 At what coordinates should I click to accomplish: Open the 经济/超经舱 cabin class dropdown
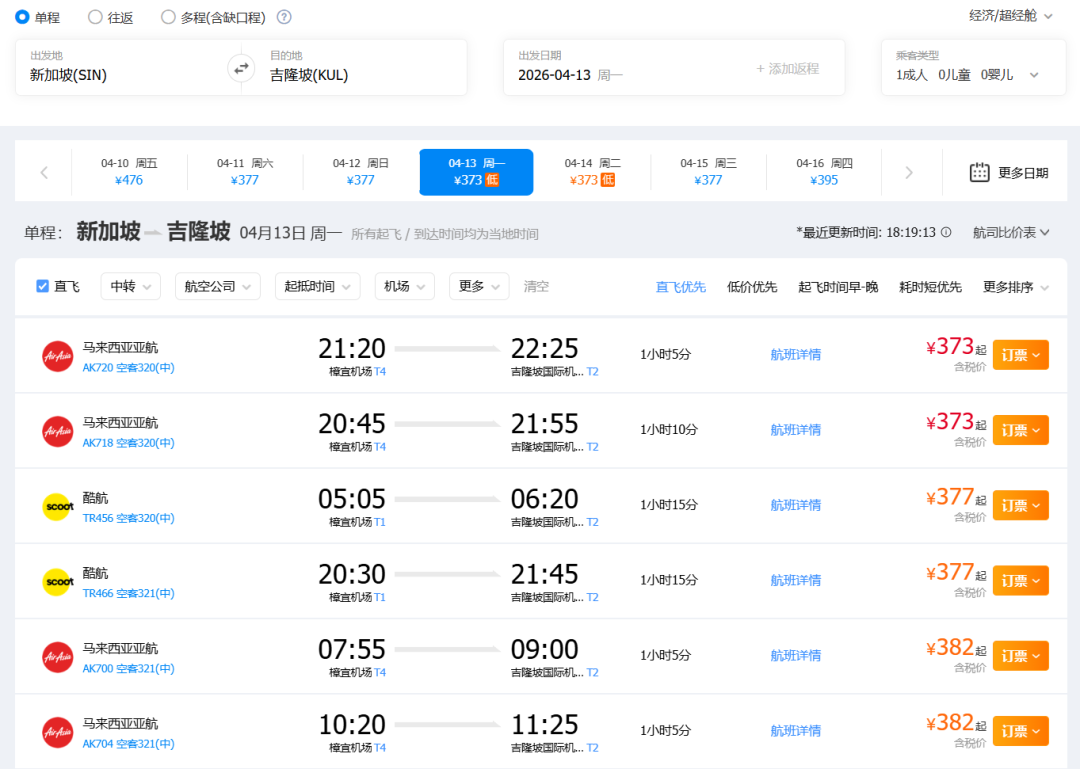[x=1011, y=16]
